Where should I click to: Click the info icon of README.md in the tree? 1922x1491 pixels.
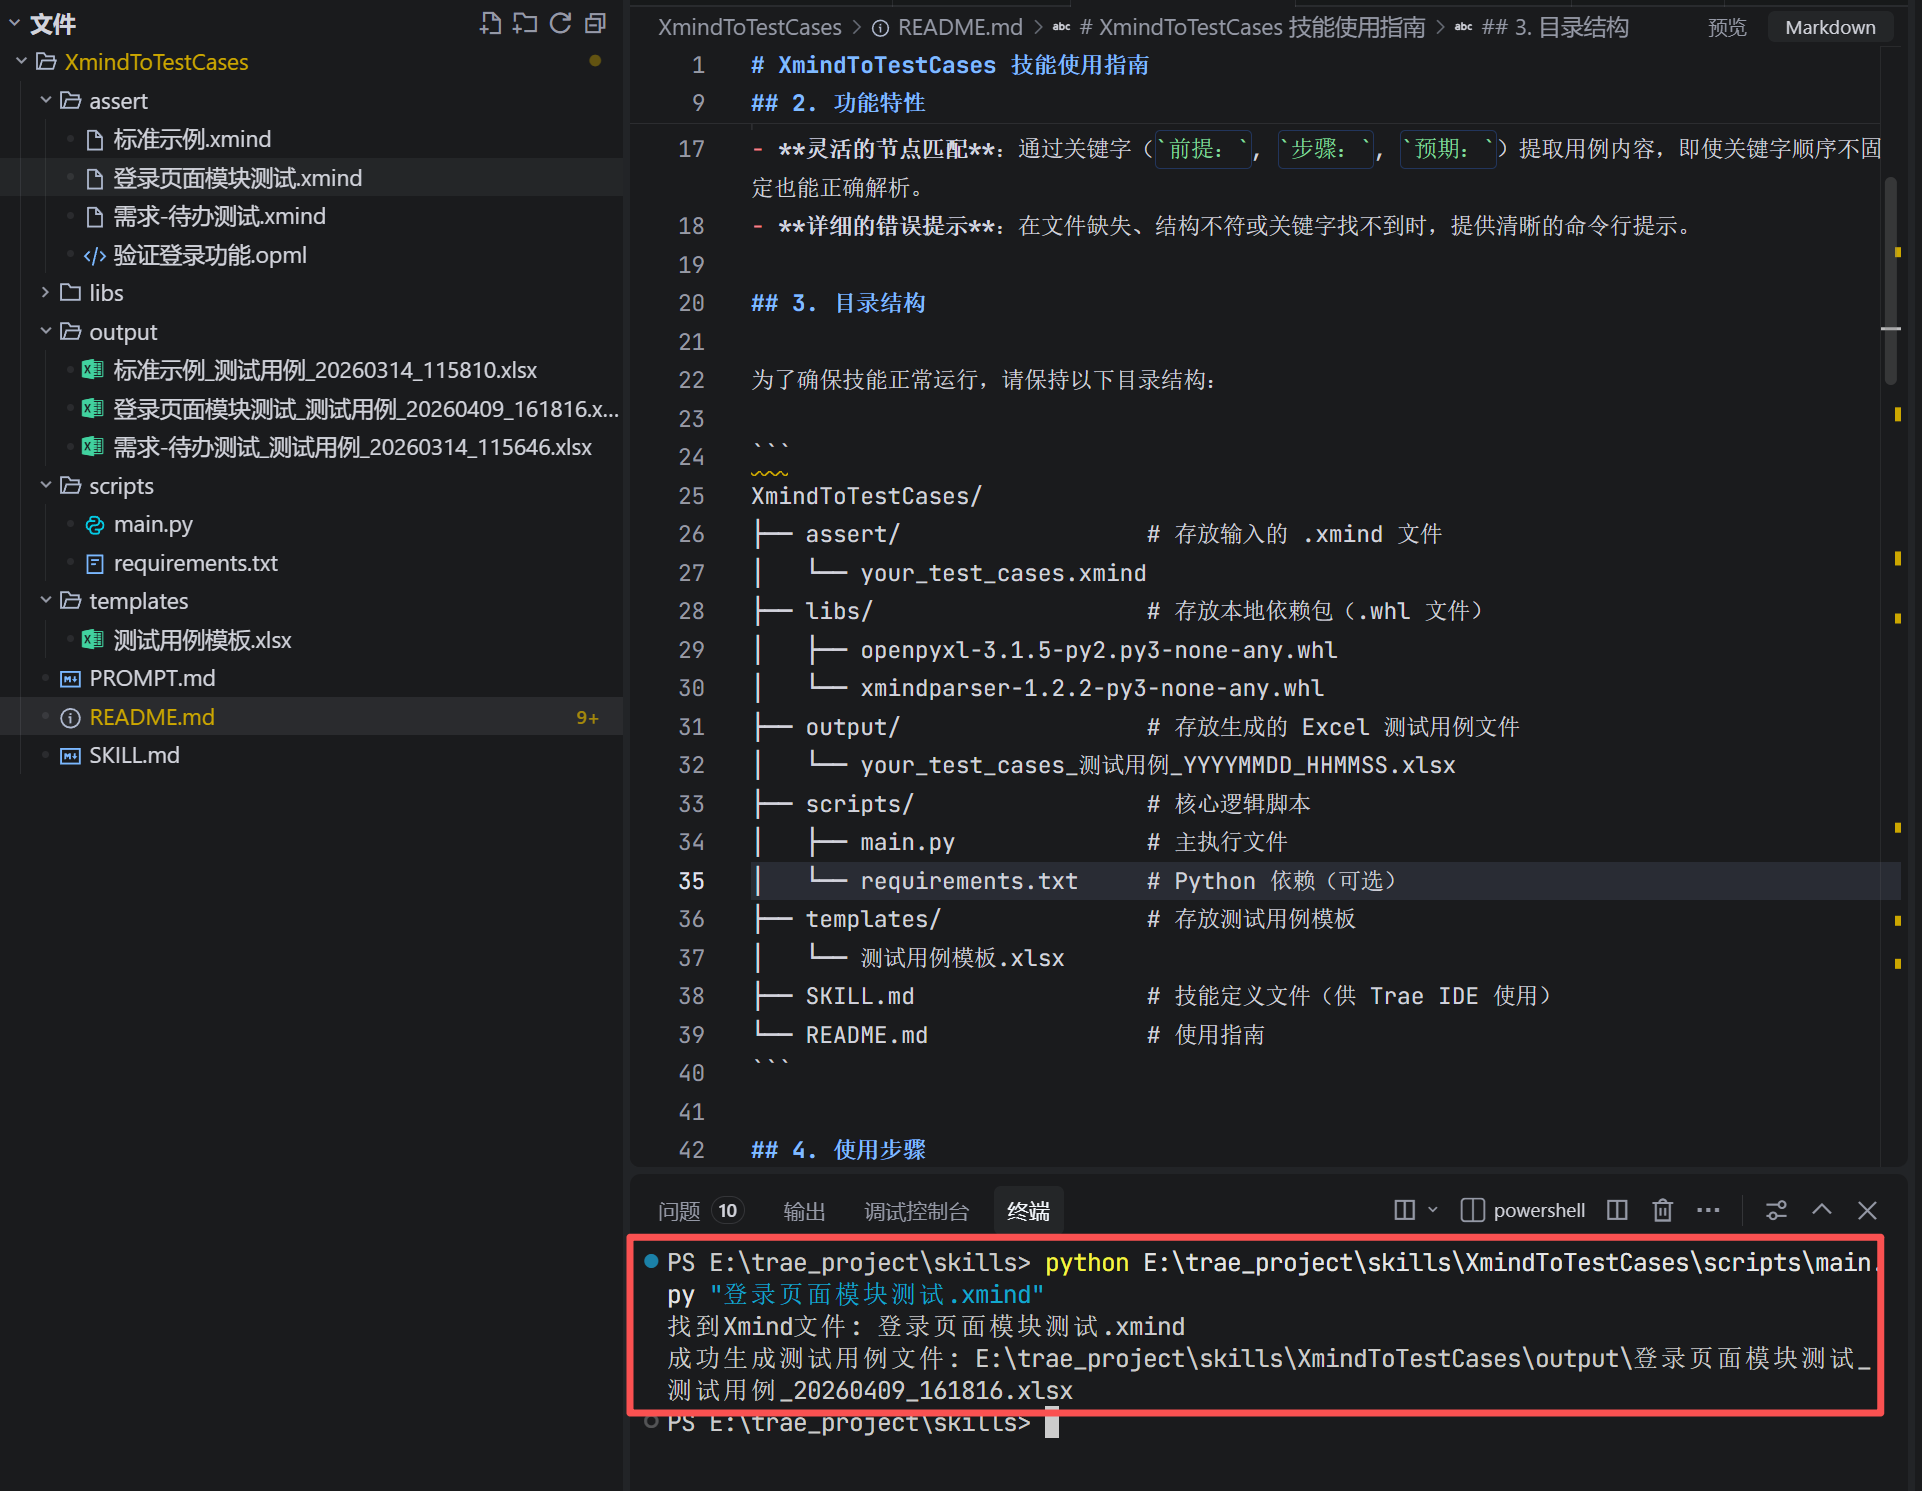point(70,718)
